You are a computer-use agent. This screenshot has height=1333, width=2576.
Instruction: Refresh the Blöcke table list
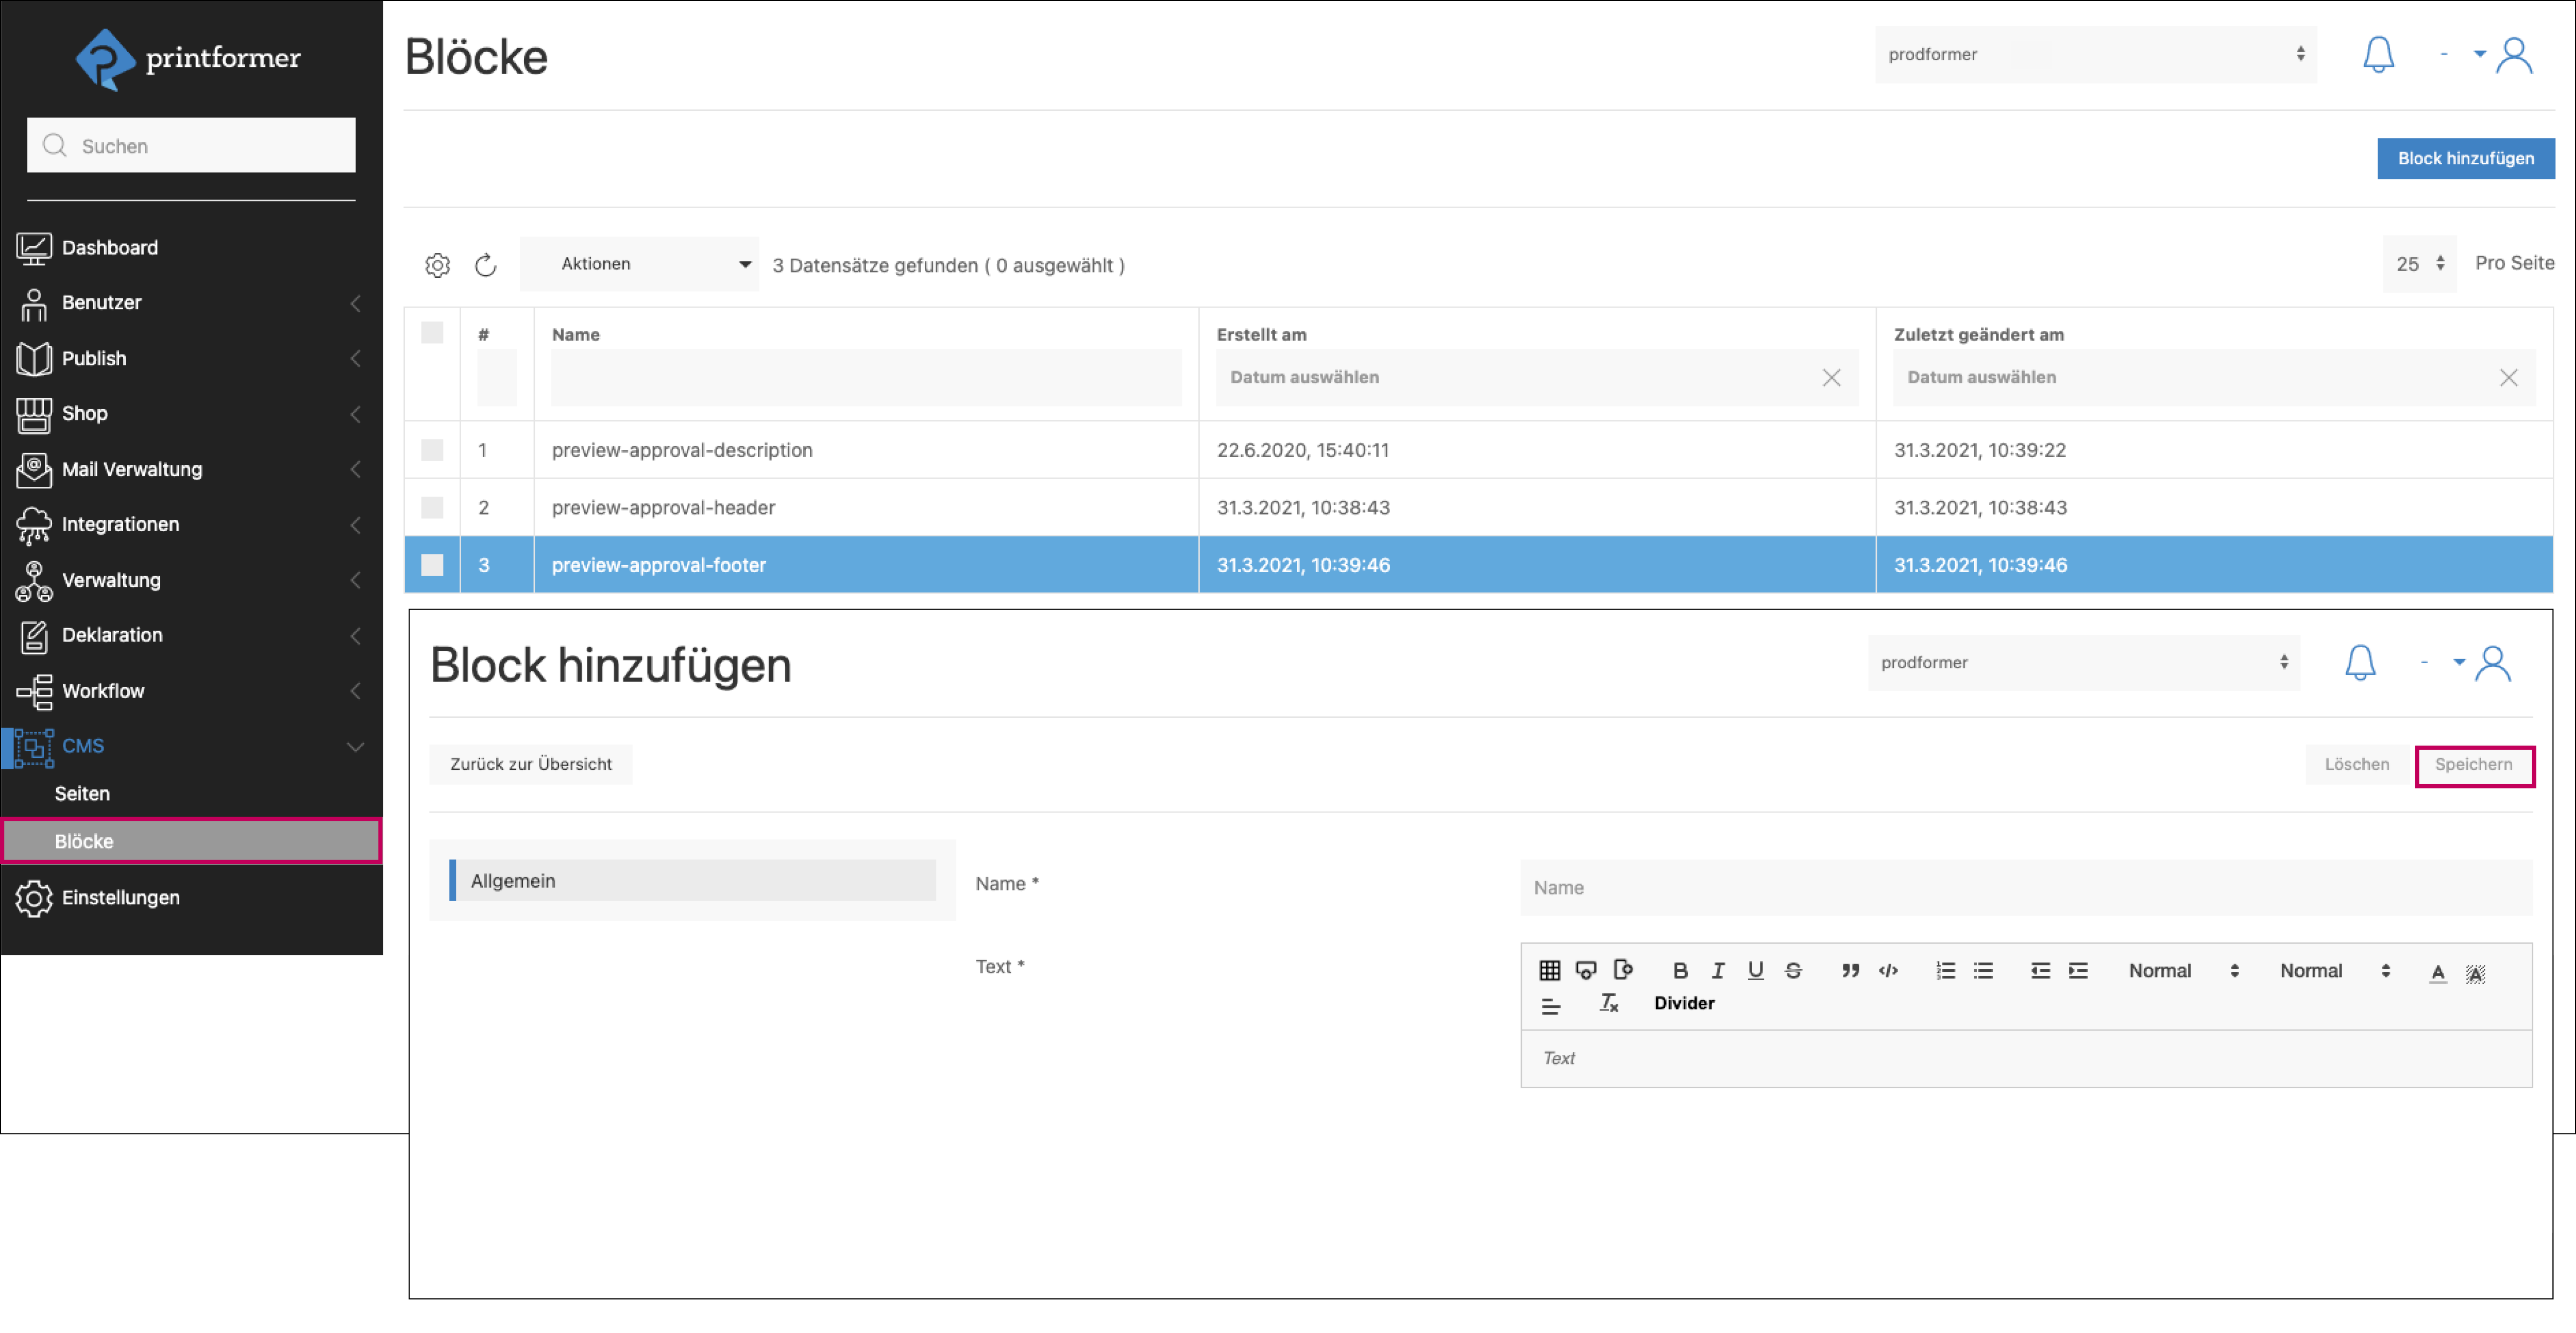[485, 265]
